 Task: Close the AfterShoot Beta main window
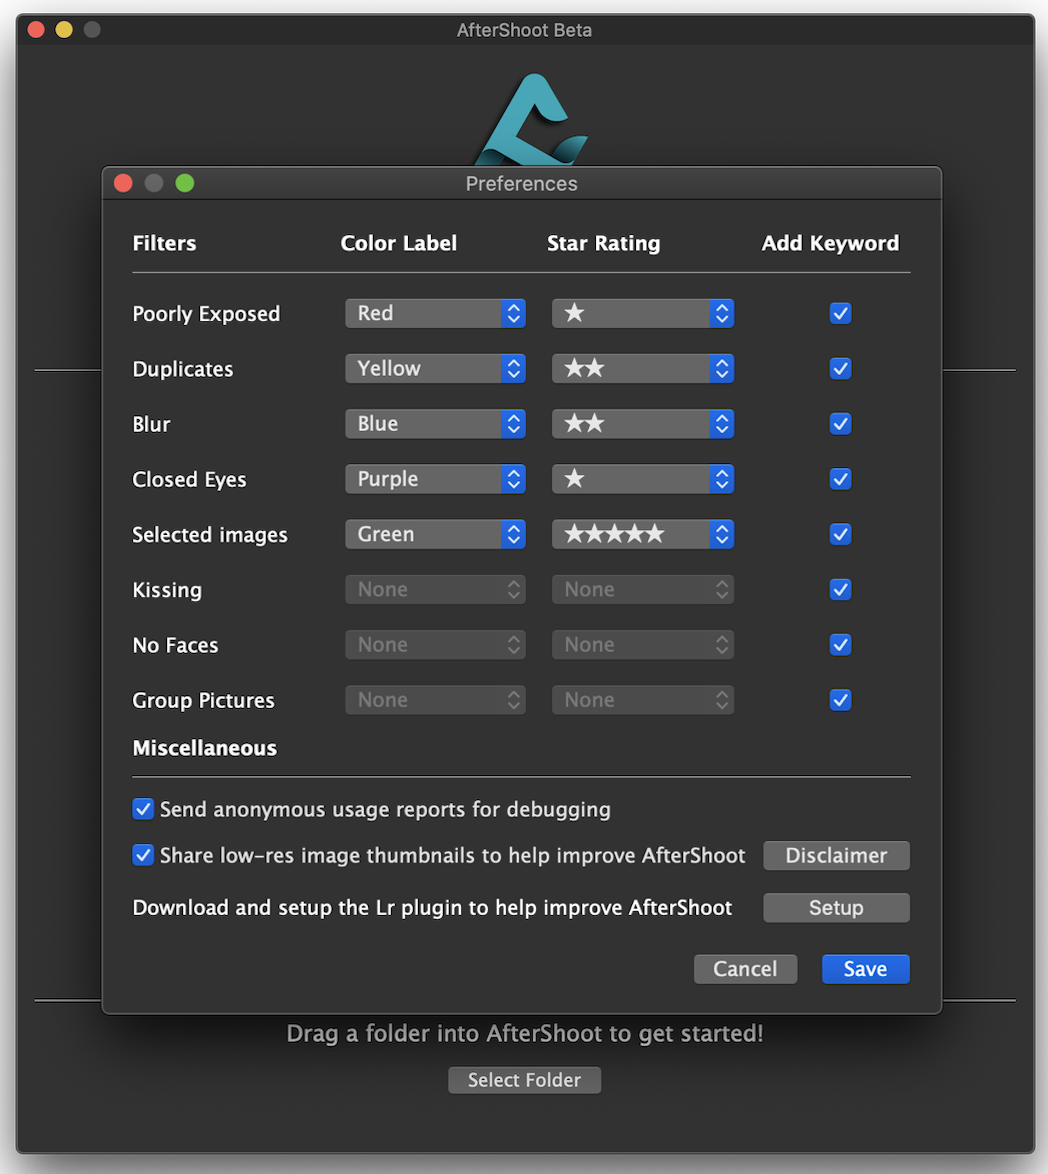click(36, 30)
